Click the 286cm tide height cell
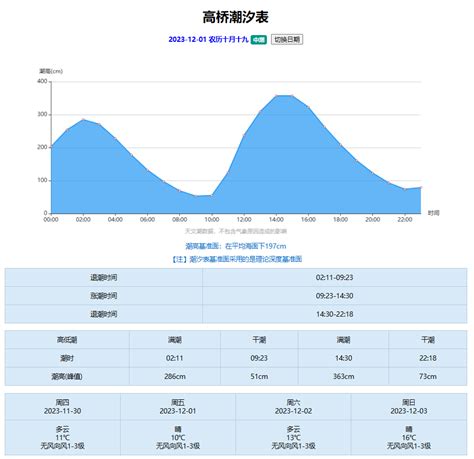 [175, 376]
